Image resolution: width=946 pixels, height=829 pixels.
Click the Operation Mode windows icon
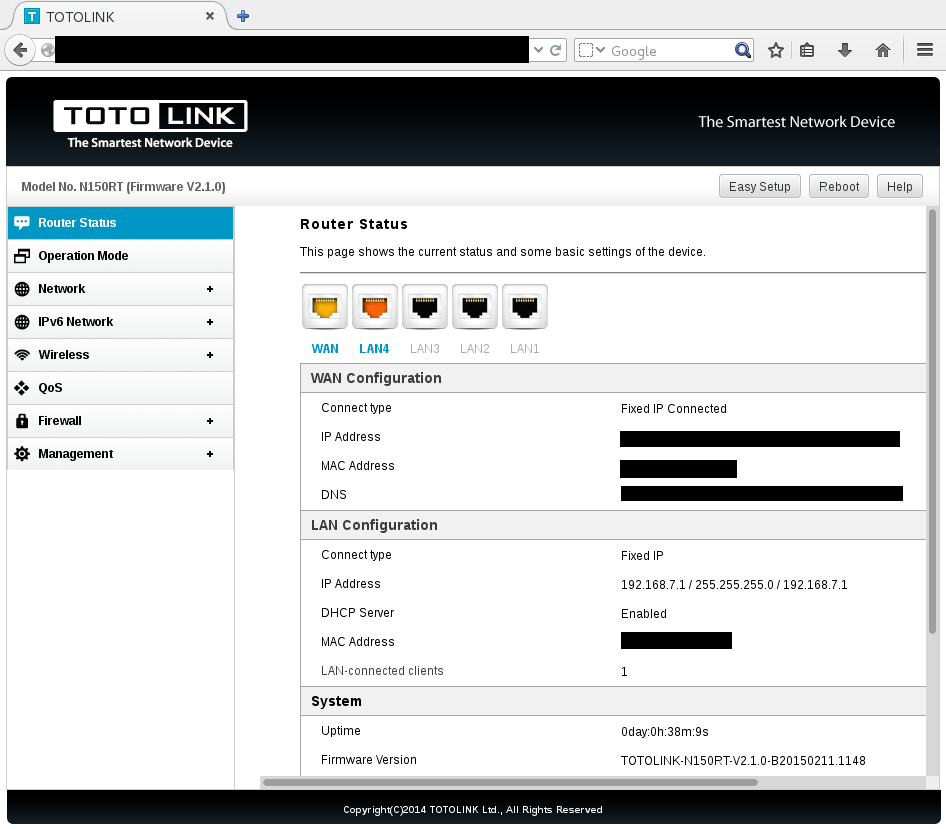pos(22,256)
